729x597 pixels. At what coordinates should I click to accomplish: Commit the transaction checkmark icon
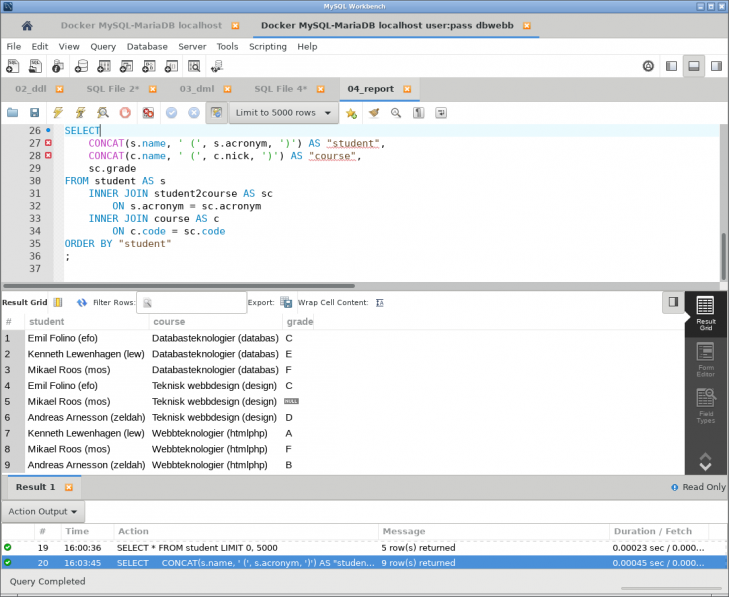coord(172,113)
